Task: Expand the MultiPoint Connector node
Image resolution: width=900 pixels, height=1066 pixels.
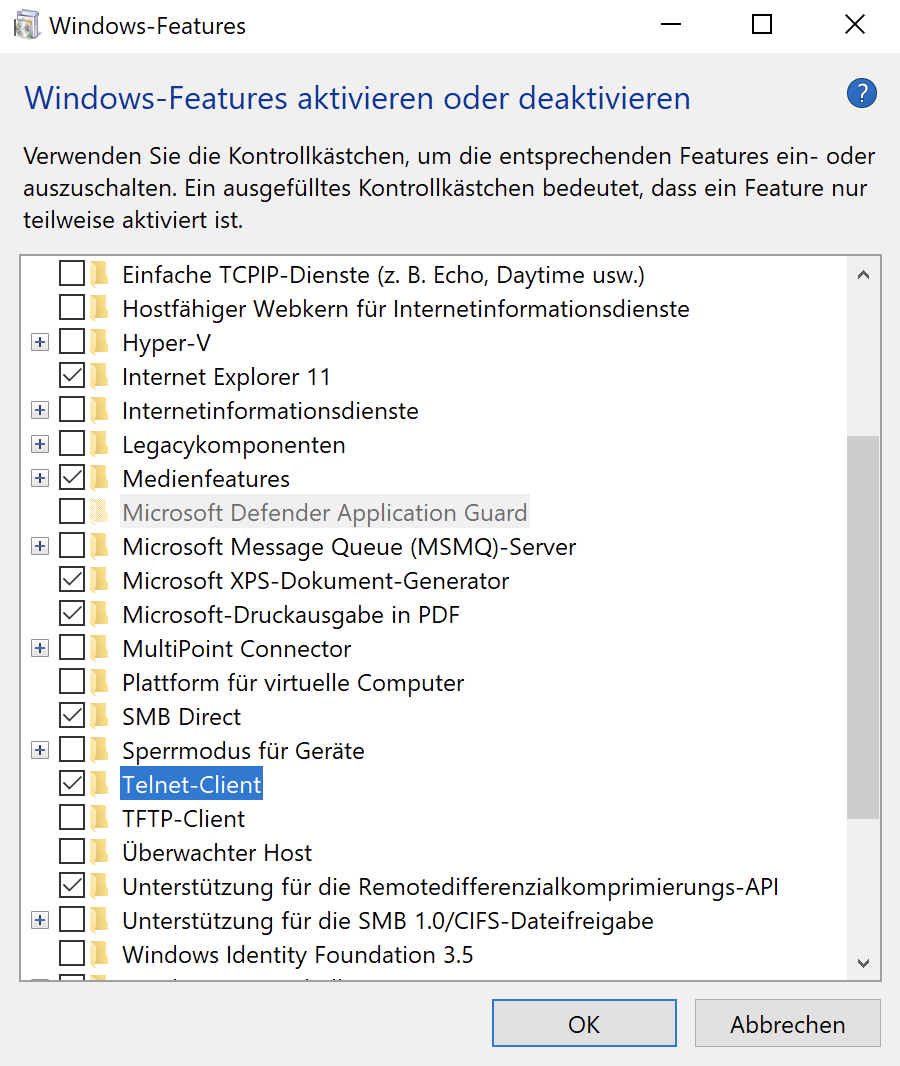Action: (x=40, y=648)
